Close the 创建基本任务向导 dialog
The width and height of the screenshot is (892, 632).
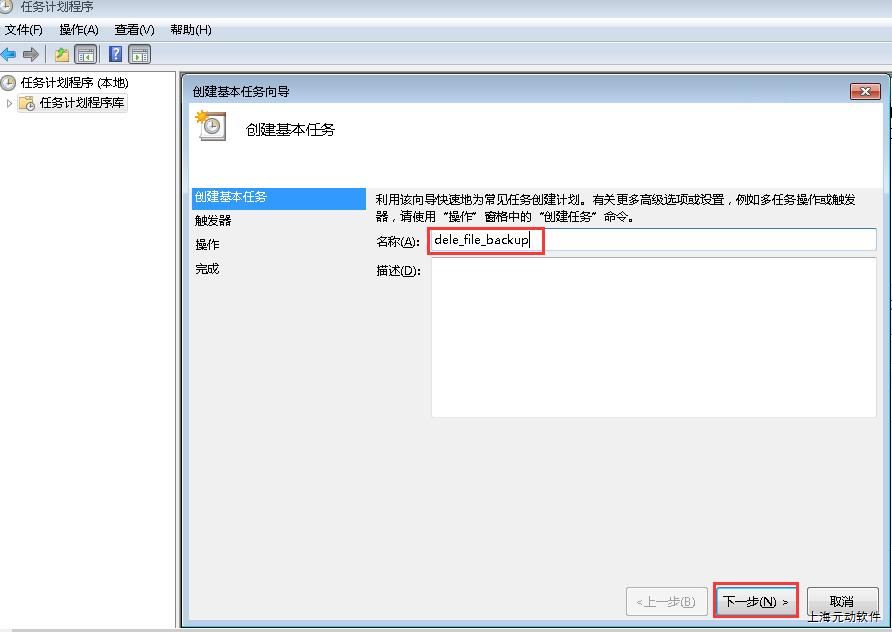pyautogui.click(x=865, y=91)
